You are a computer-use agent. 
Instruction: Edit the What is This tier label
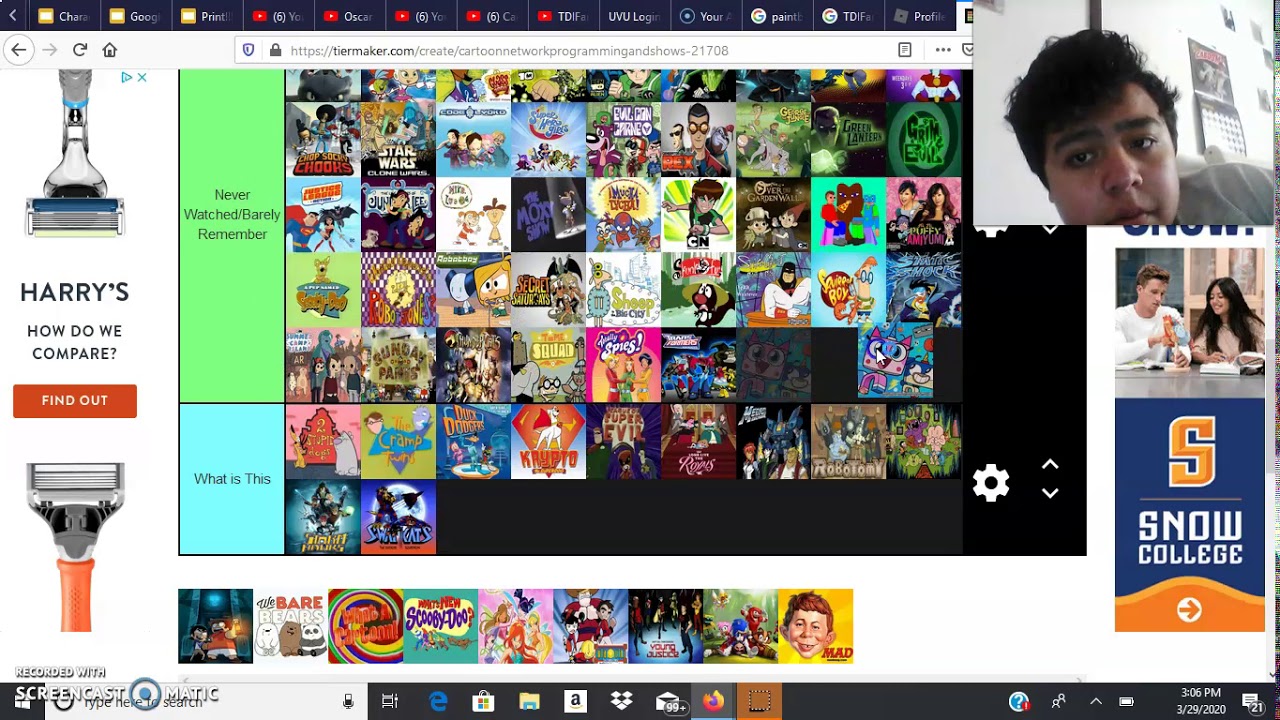[x=232, y=479]
